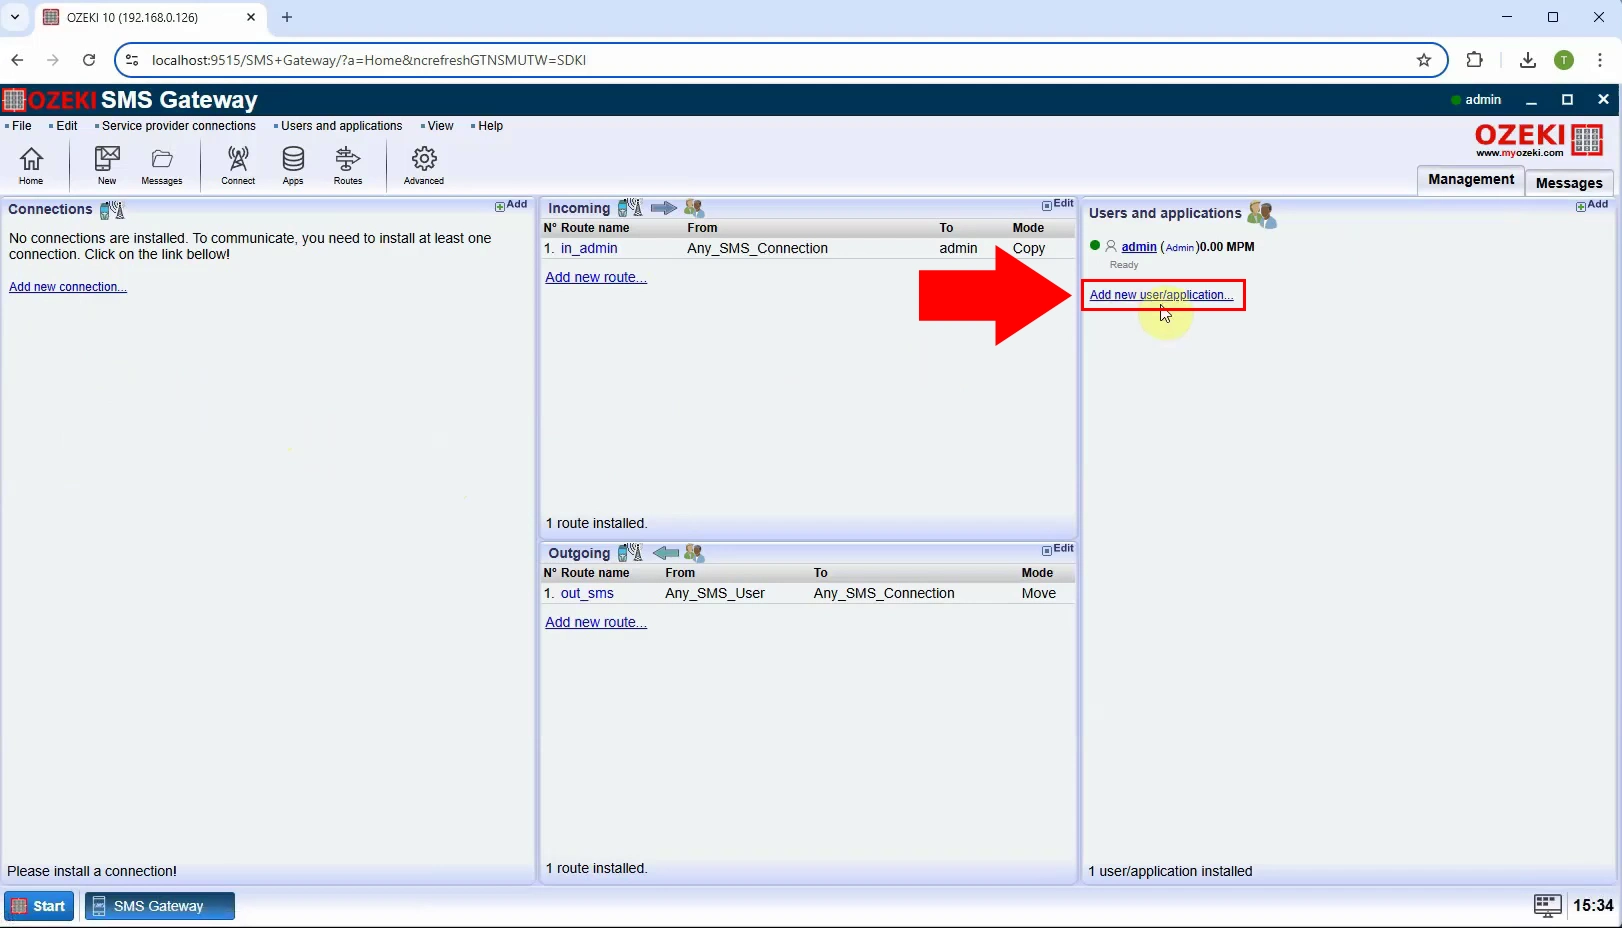Click Add new route under Outgoing

[x=596, y=622]
